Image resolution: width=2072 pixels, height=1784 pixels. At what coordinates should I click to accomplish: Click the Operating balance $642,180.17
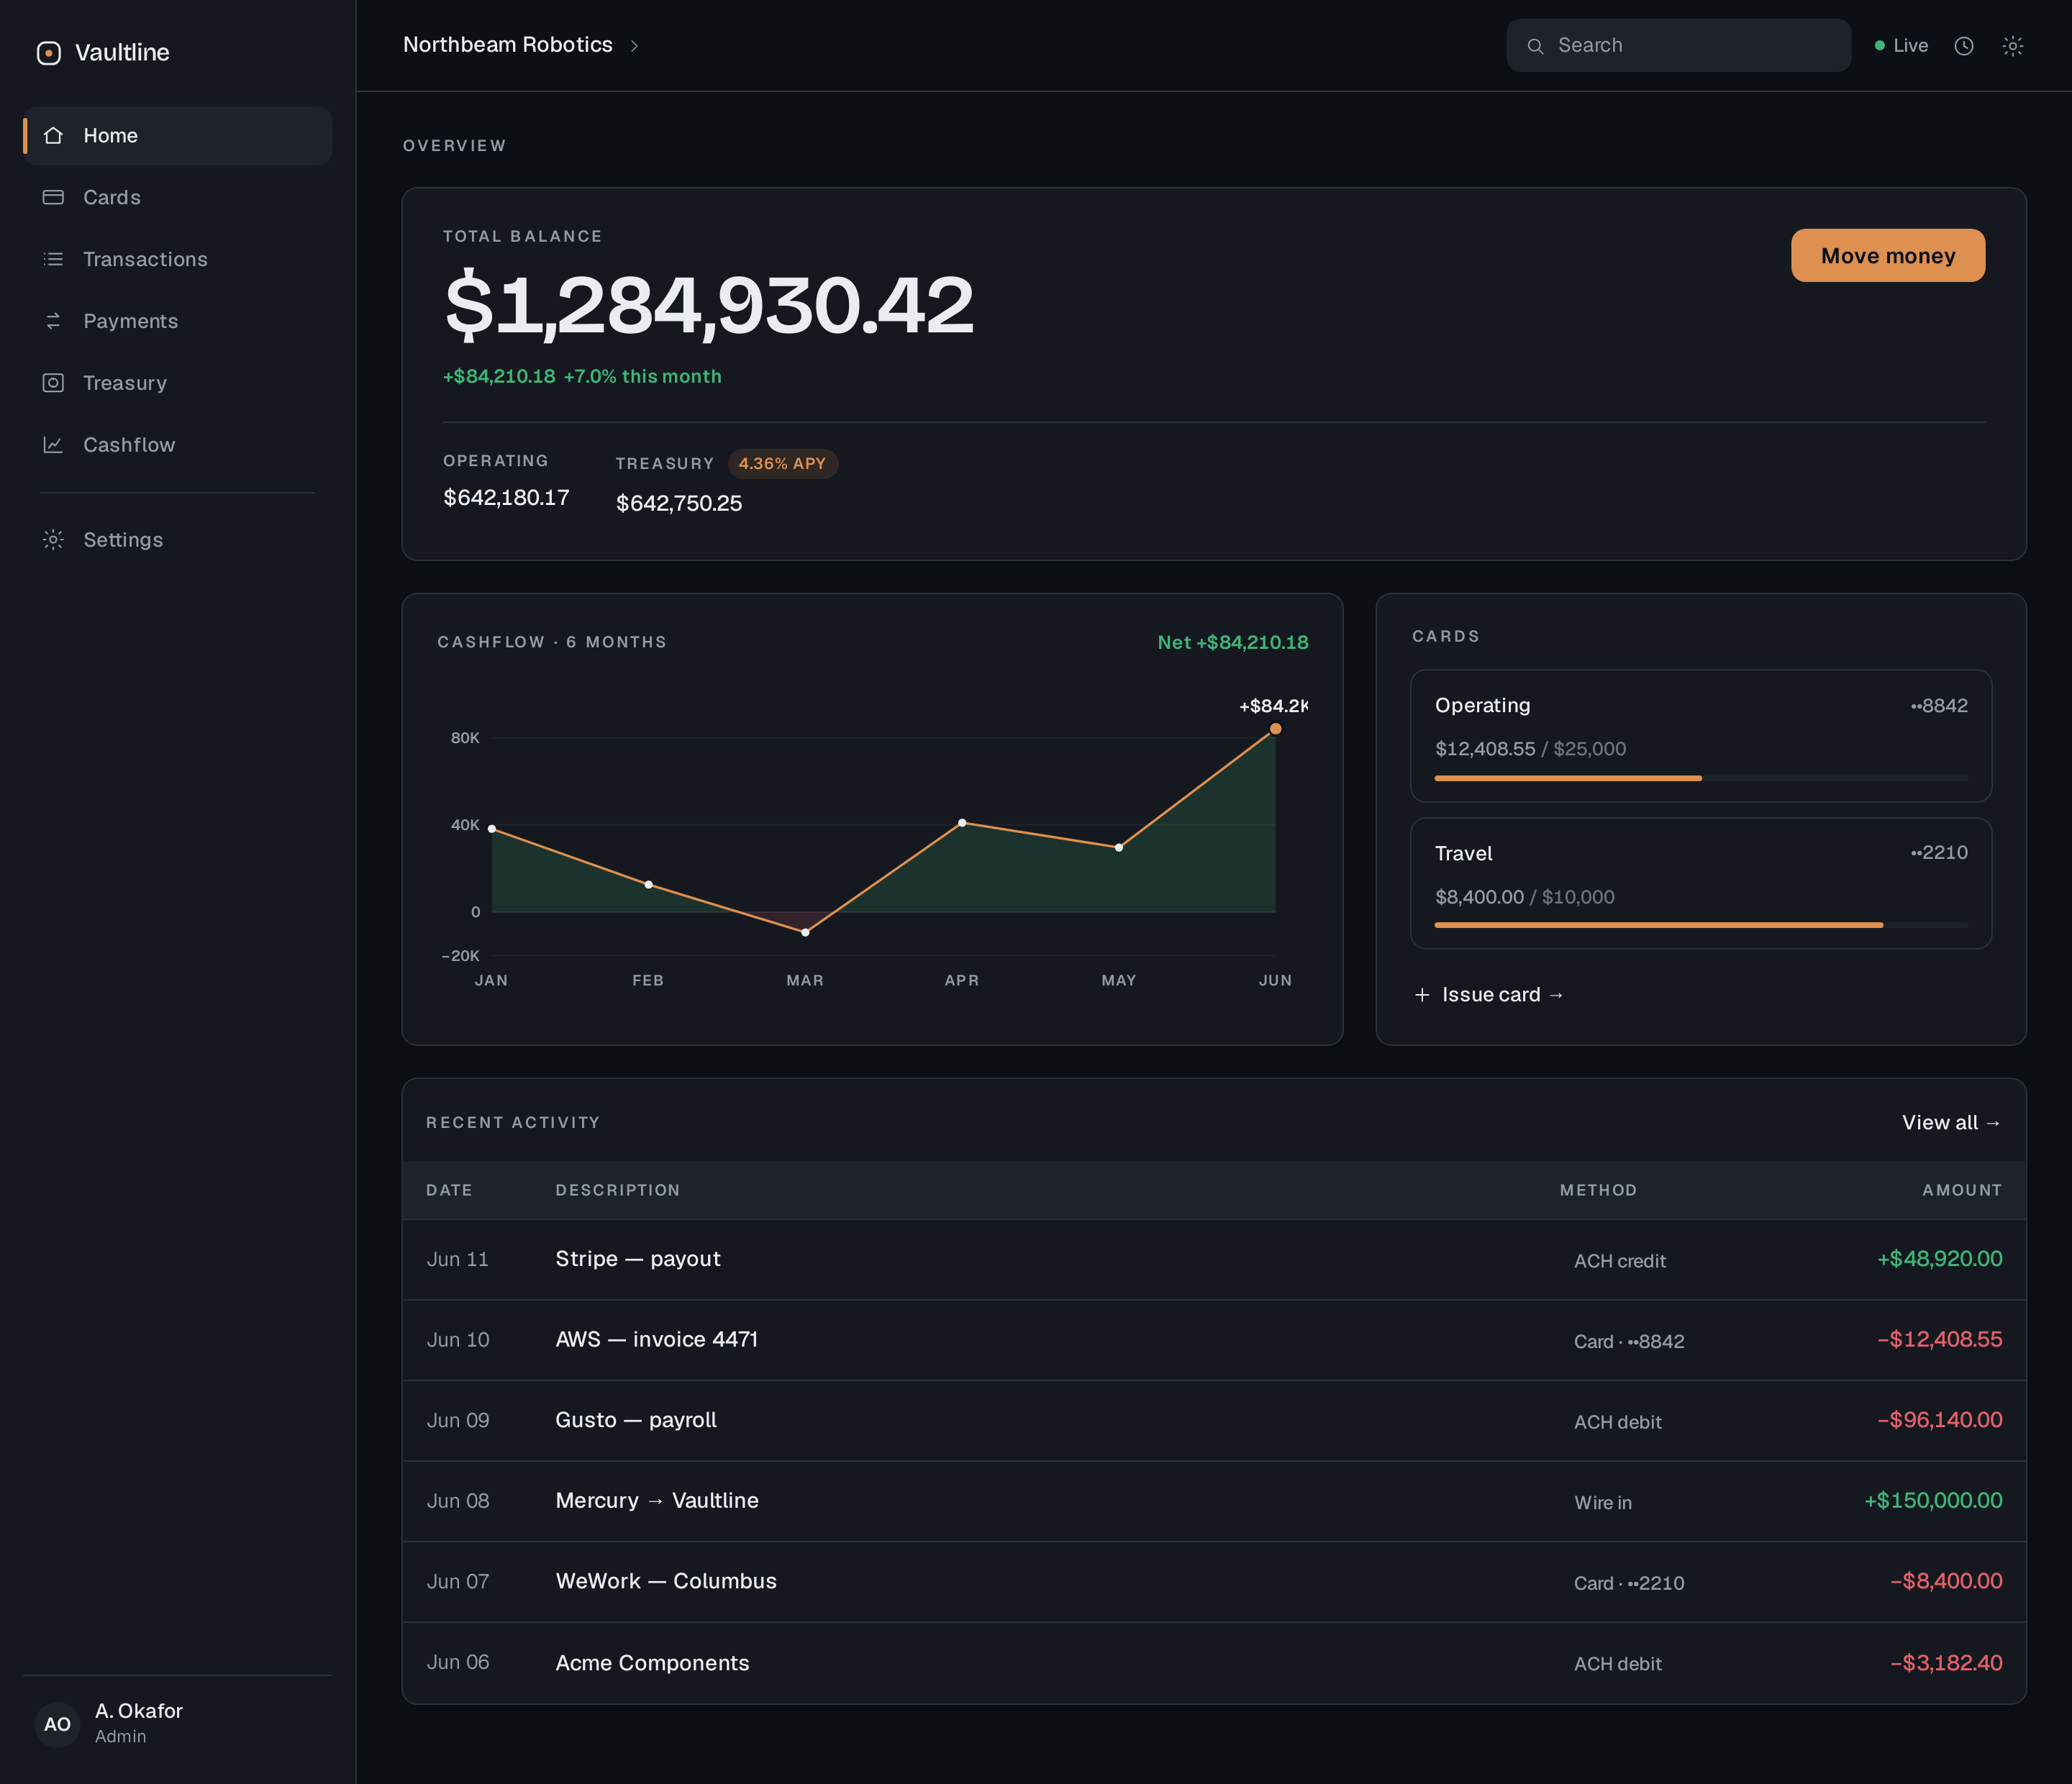coord(506,498)
